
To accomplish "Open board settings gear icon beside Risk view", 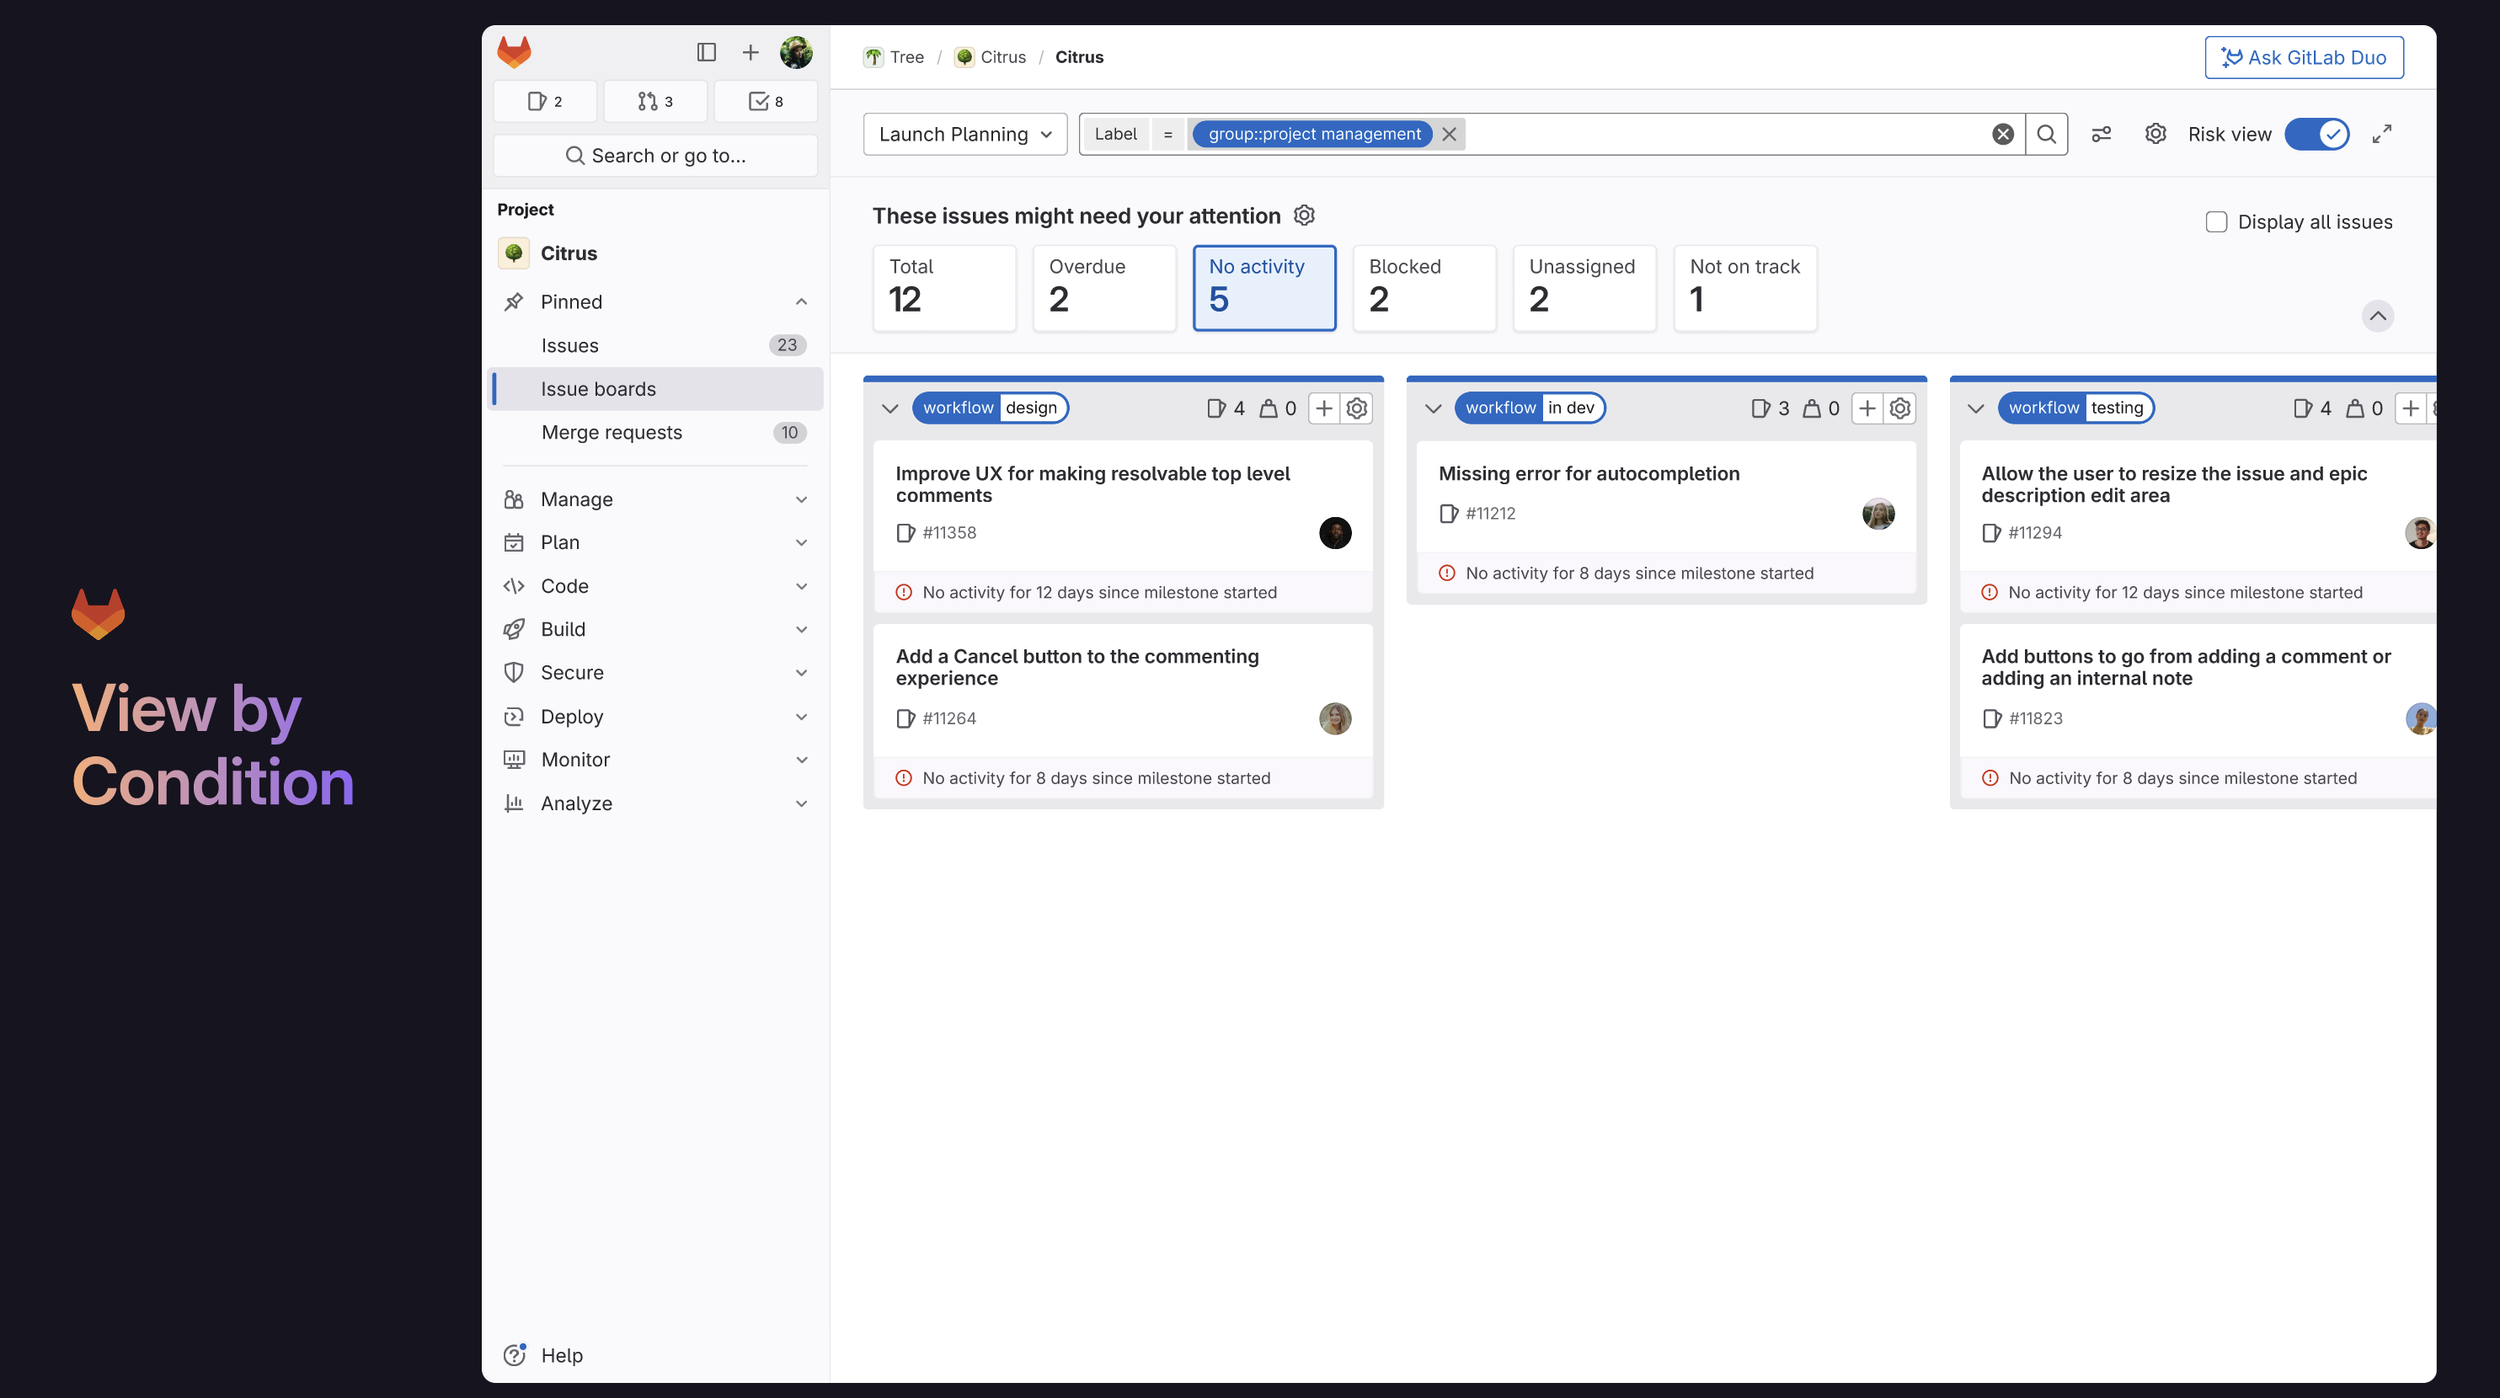I will point(2155,134).
